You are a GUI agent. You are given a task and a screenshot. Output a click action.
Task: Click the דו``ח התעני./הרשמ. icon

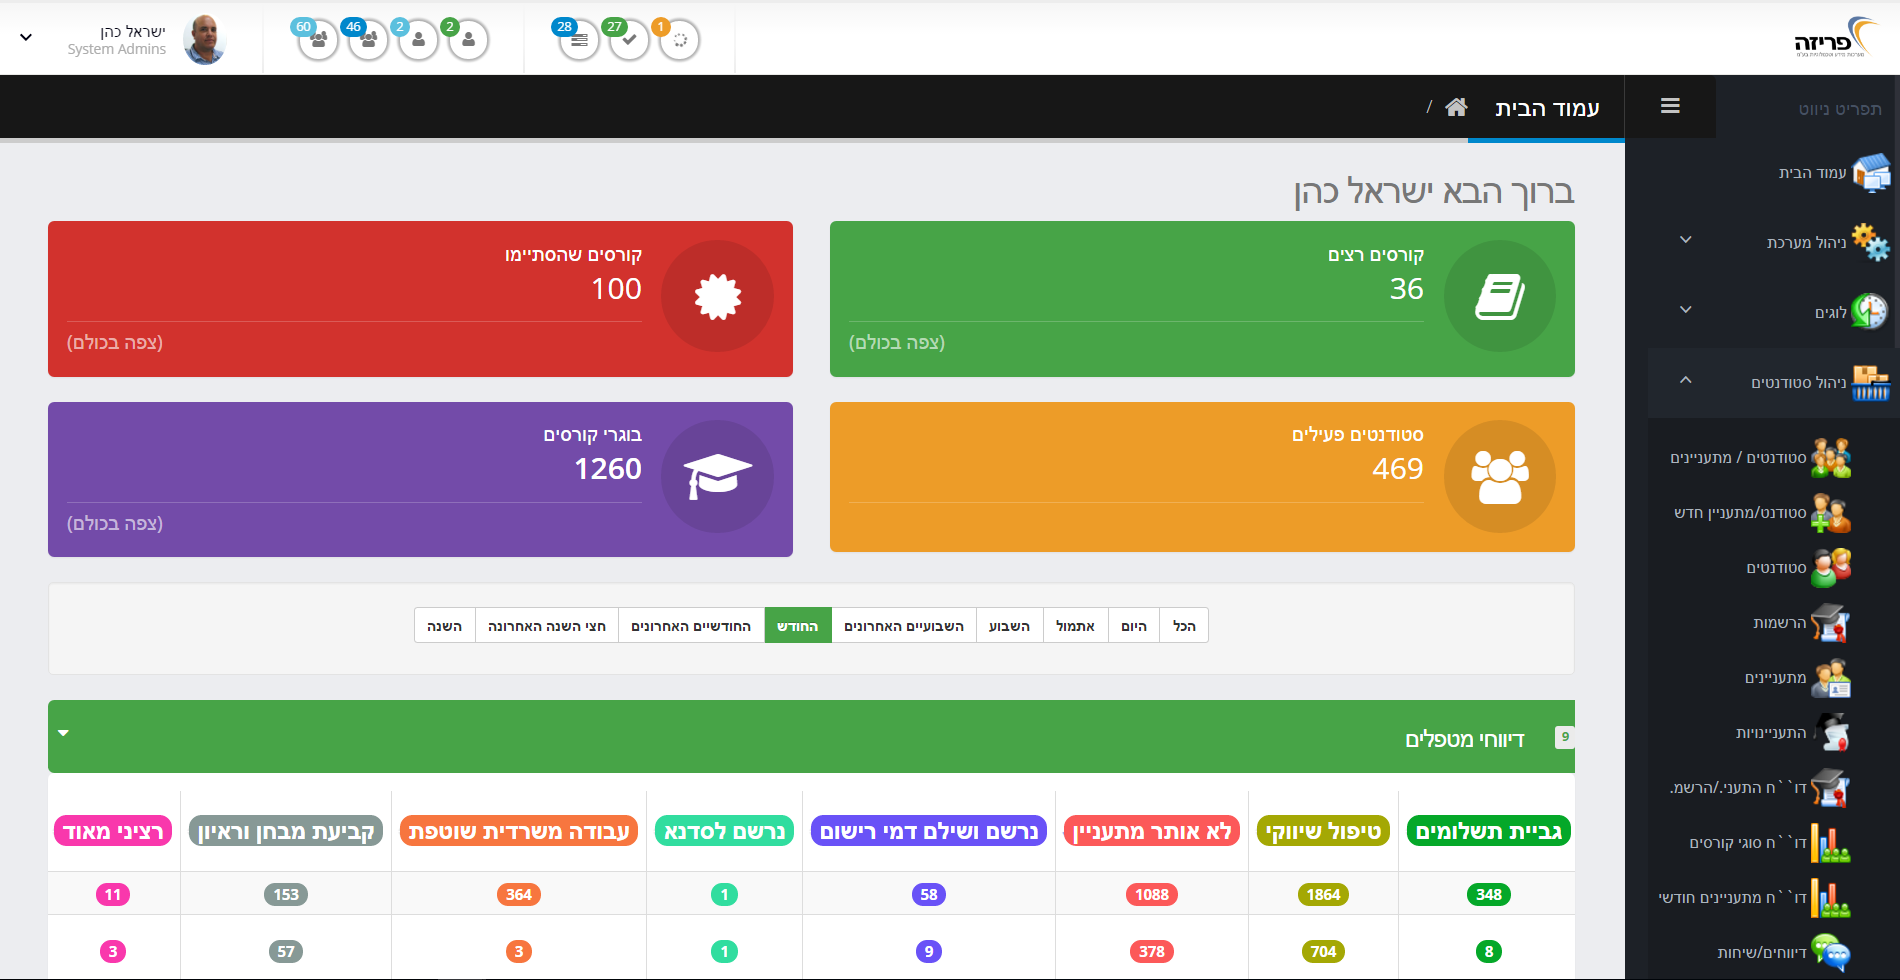[1831, 788]
